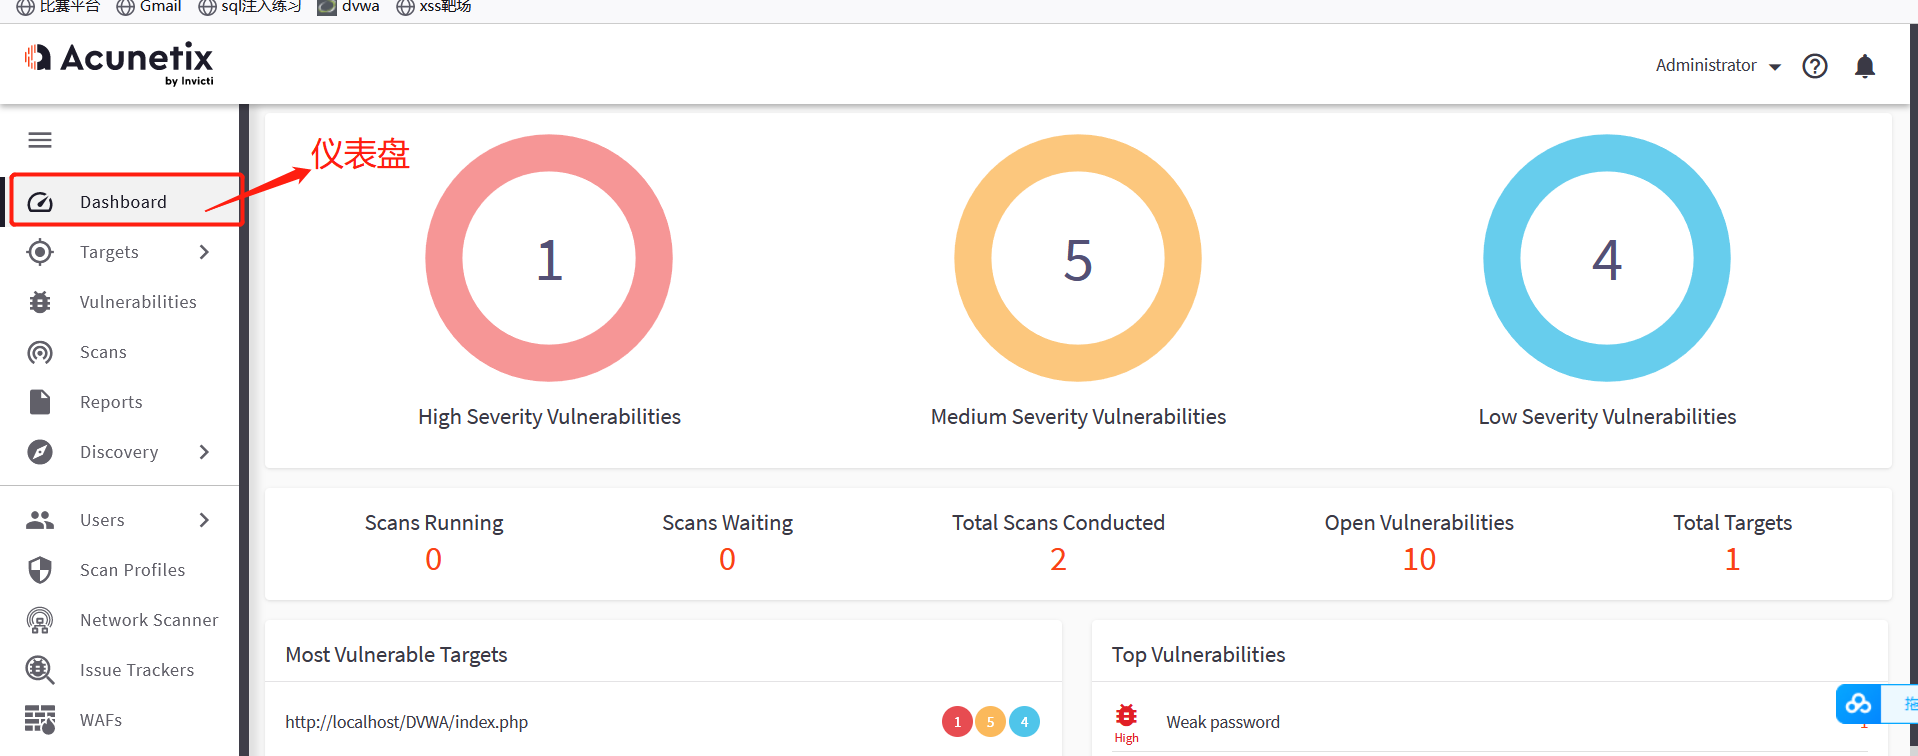Click the Dashboard gauge icon

tap(40, 202)
